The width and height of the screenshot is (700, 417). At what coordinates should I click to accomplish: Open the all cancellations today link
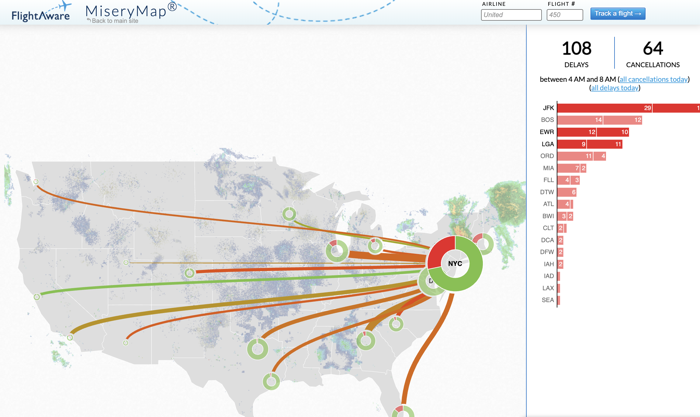653,79
